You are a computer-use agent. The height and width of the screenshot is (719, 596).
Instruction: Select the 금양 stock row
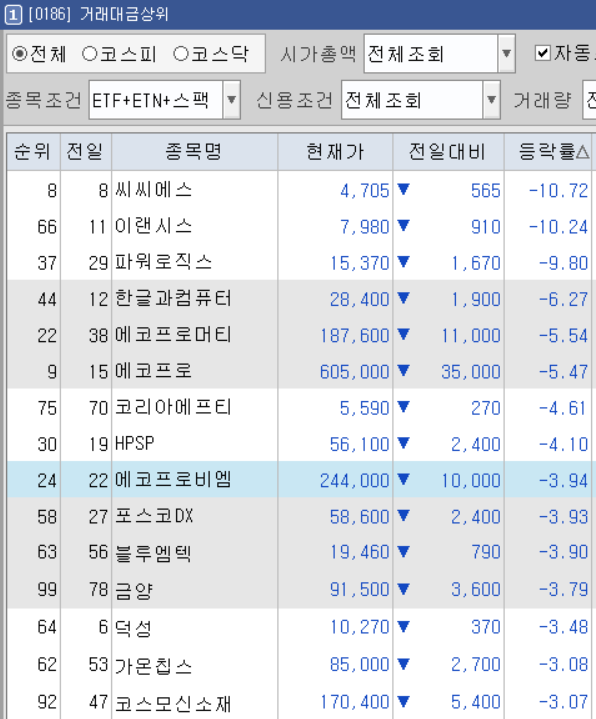click(x=299, y=589)
